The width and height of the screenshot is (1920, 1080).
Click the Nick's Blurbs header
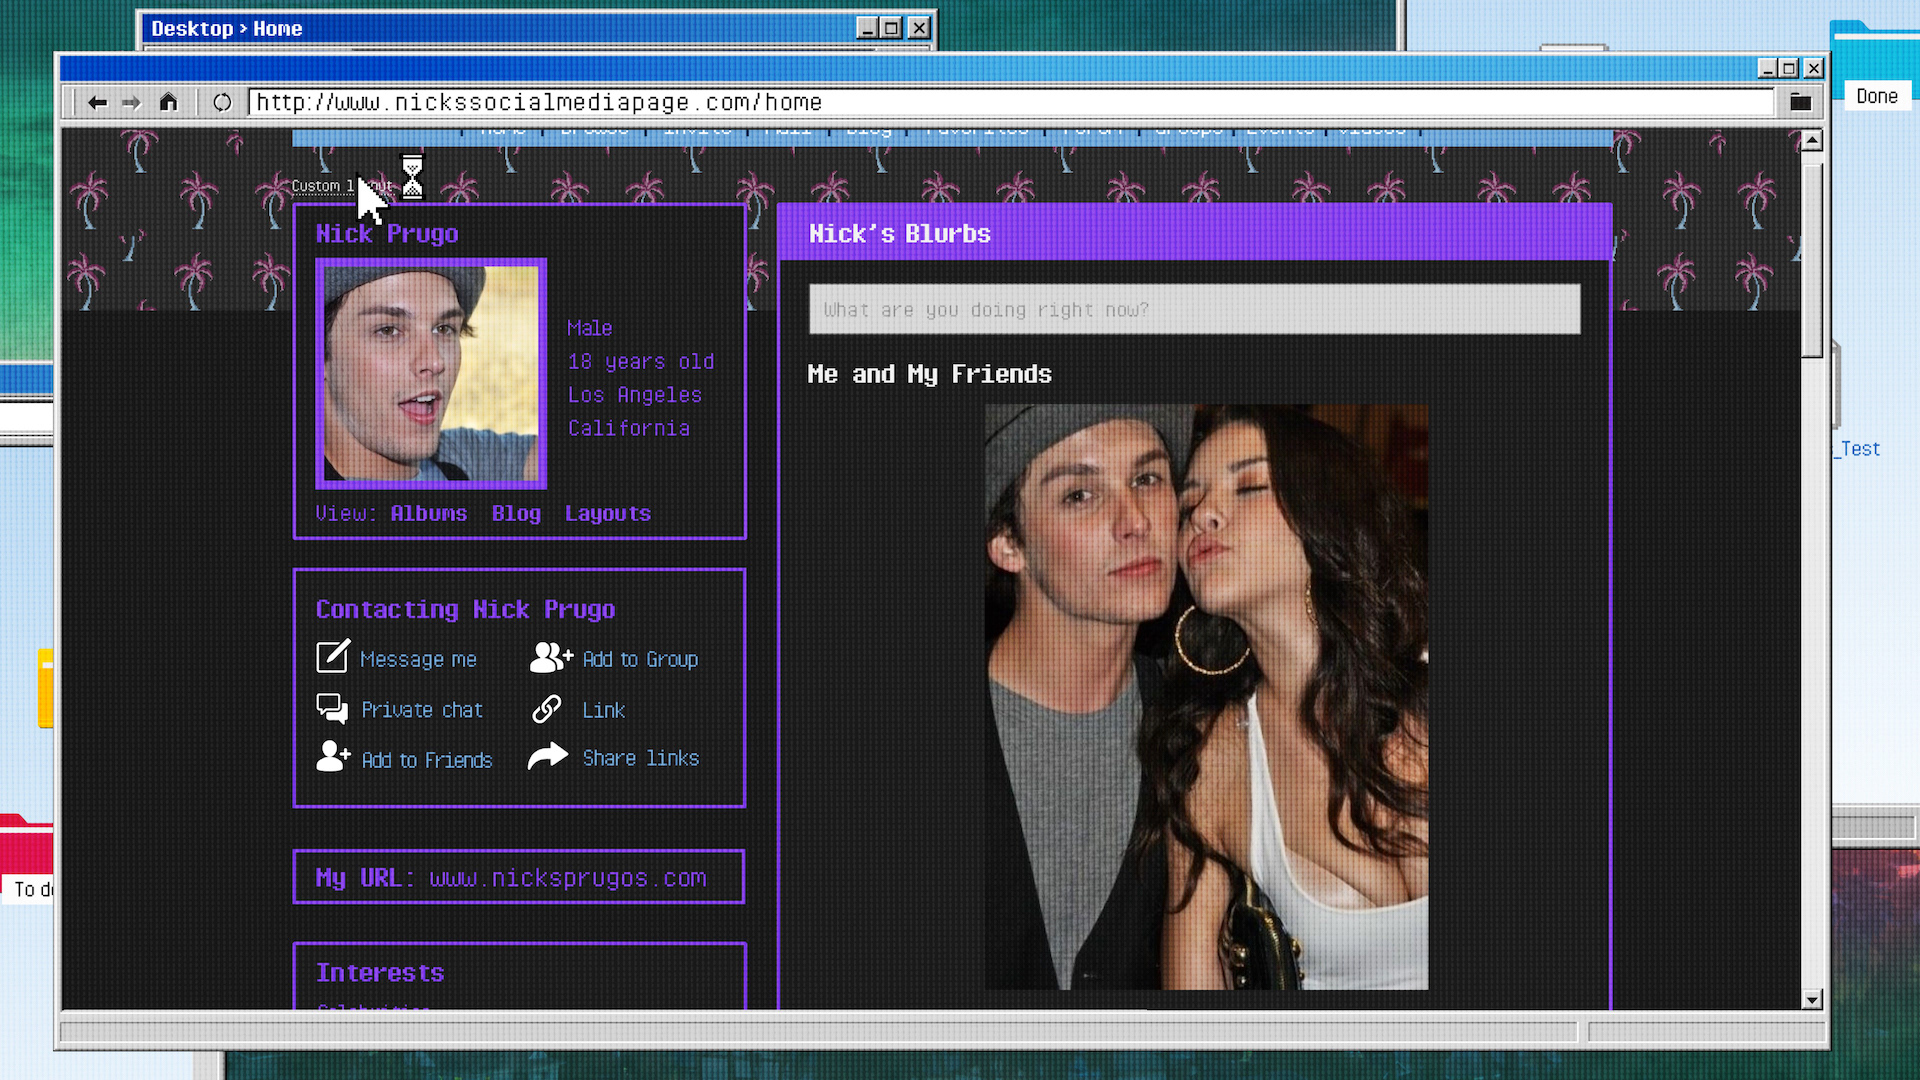click(x=900, y=234)
